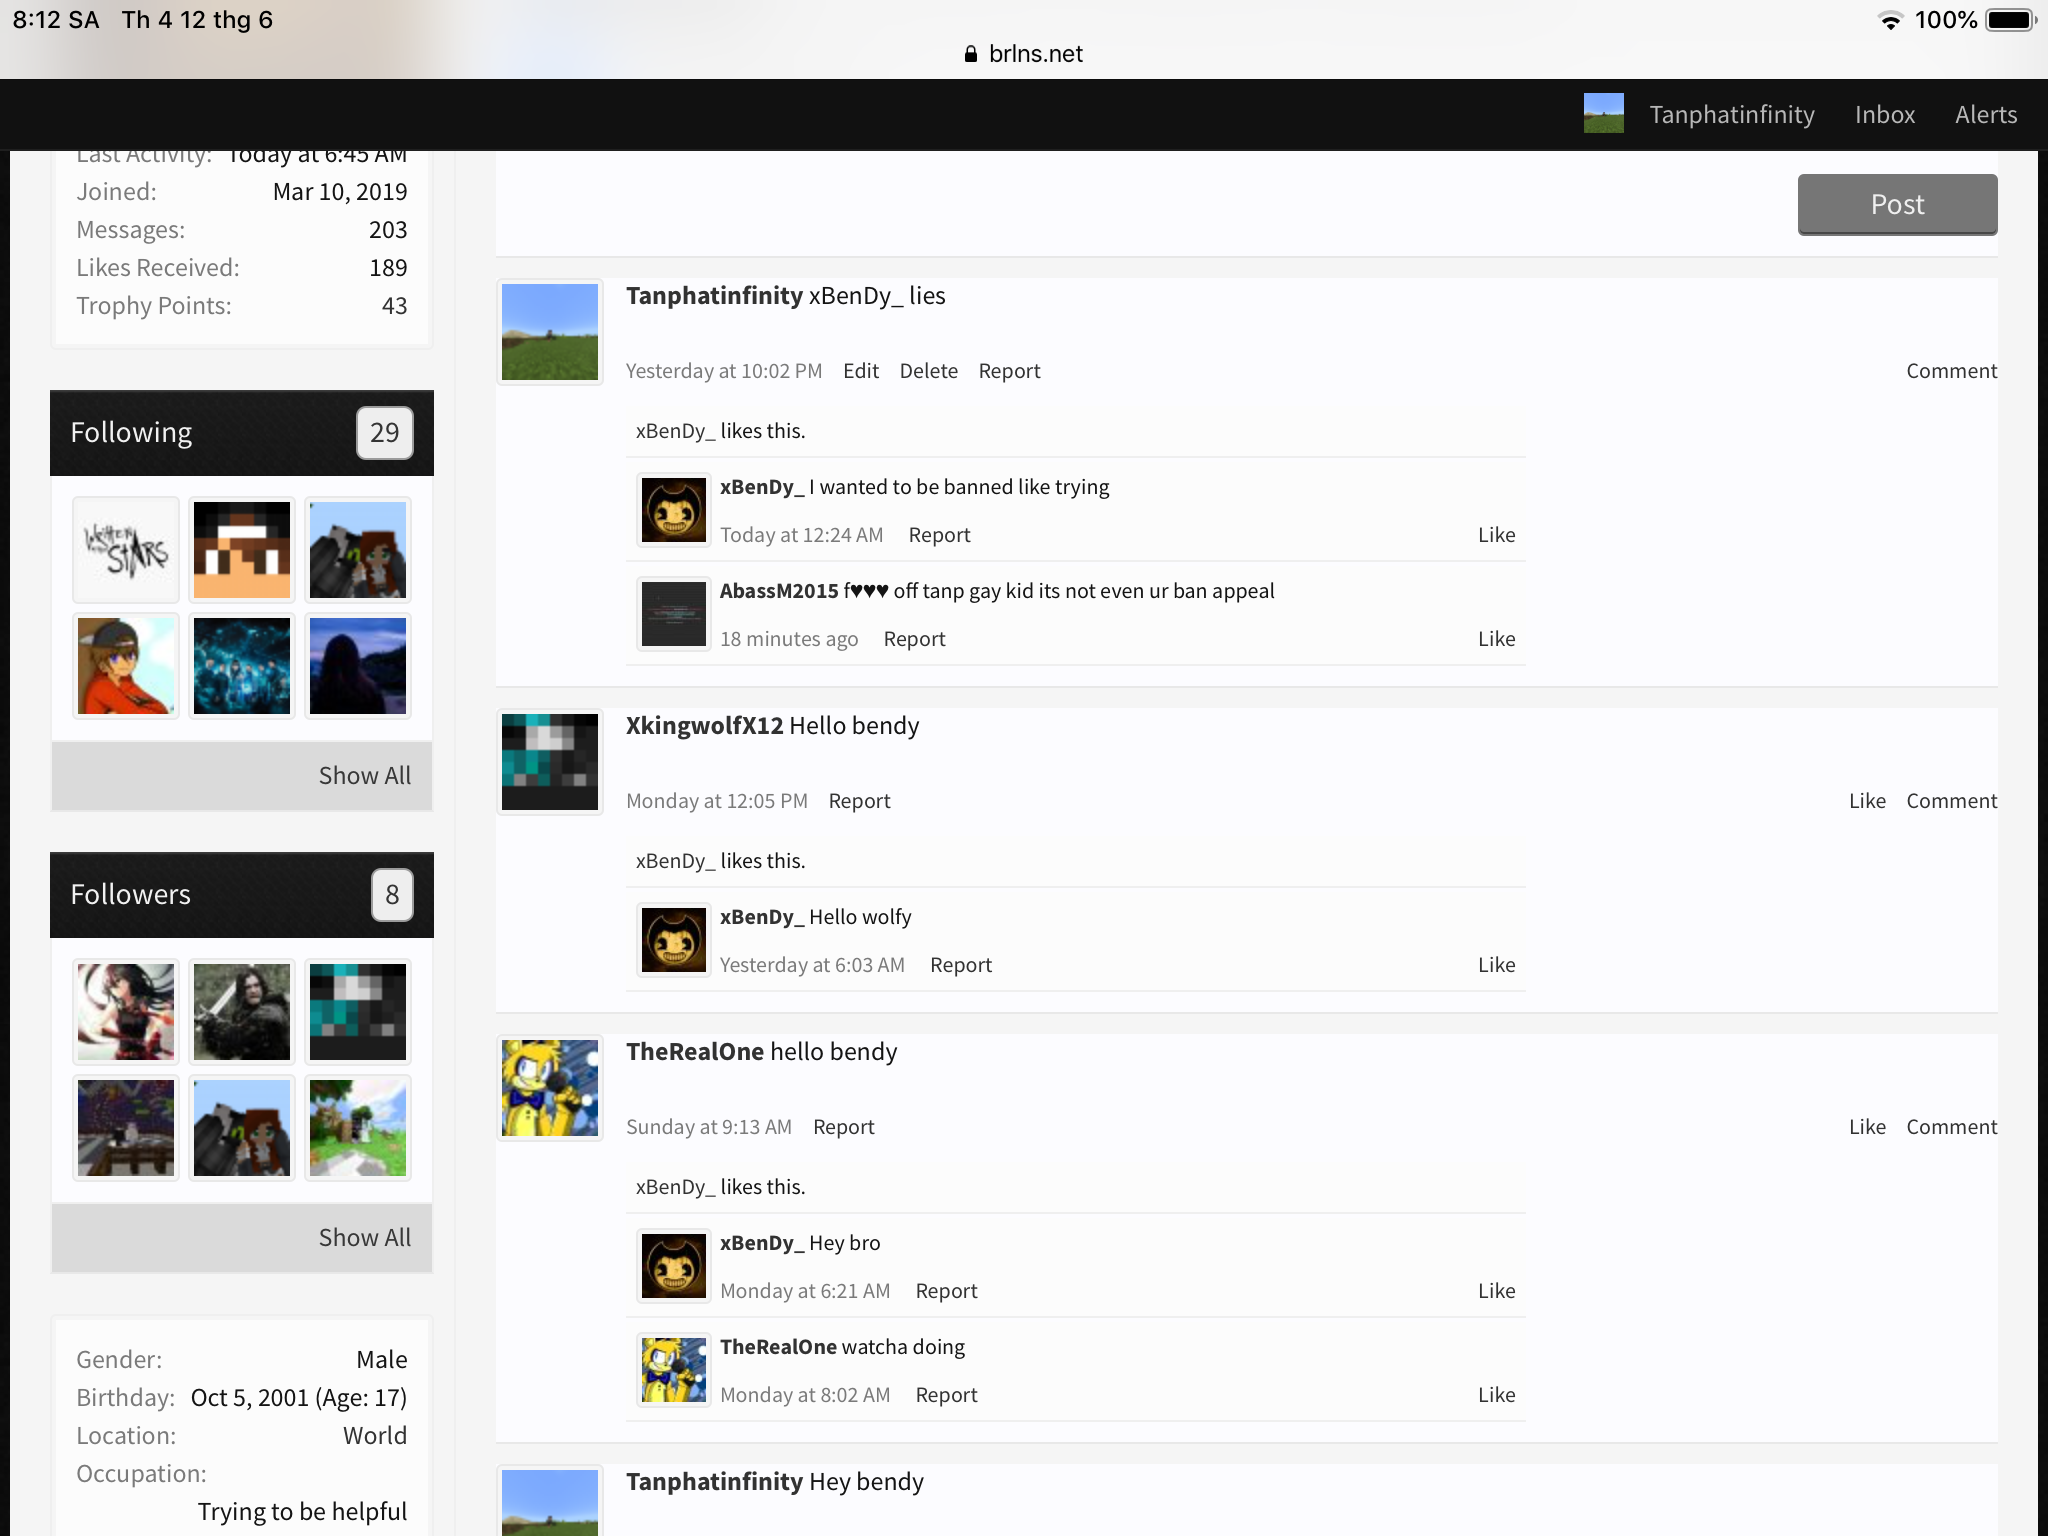Open the Inbox menu
Image resolution: width=2048 pixels, height=1536 pixels.
pos(1885,115)
